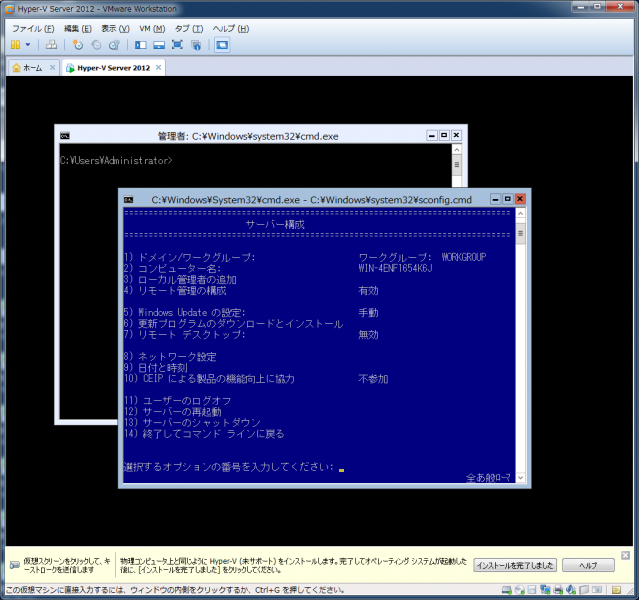Viewport: 639px width, 600px height.
Task: Click the Administrator cmd window scrollbar thumb
Action: (457, 165)
